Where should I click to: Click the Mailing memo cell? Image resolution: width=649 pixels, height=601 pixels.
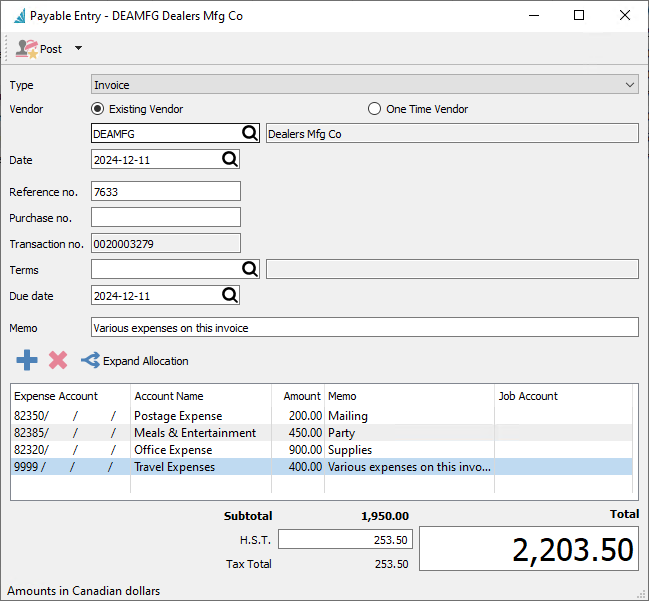[409, 416]
